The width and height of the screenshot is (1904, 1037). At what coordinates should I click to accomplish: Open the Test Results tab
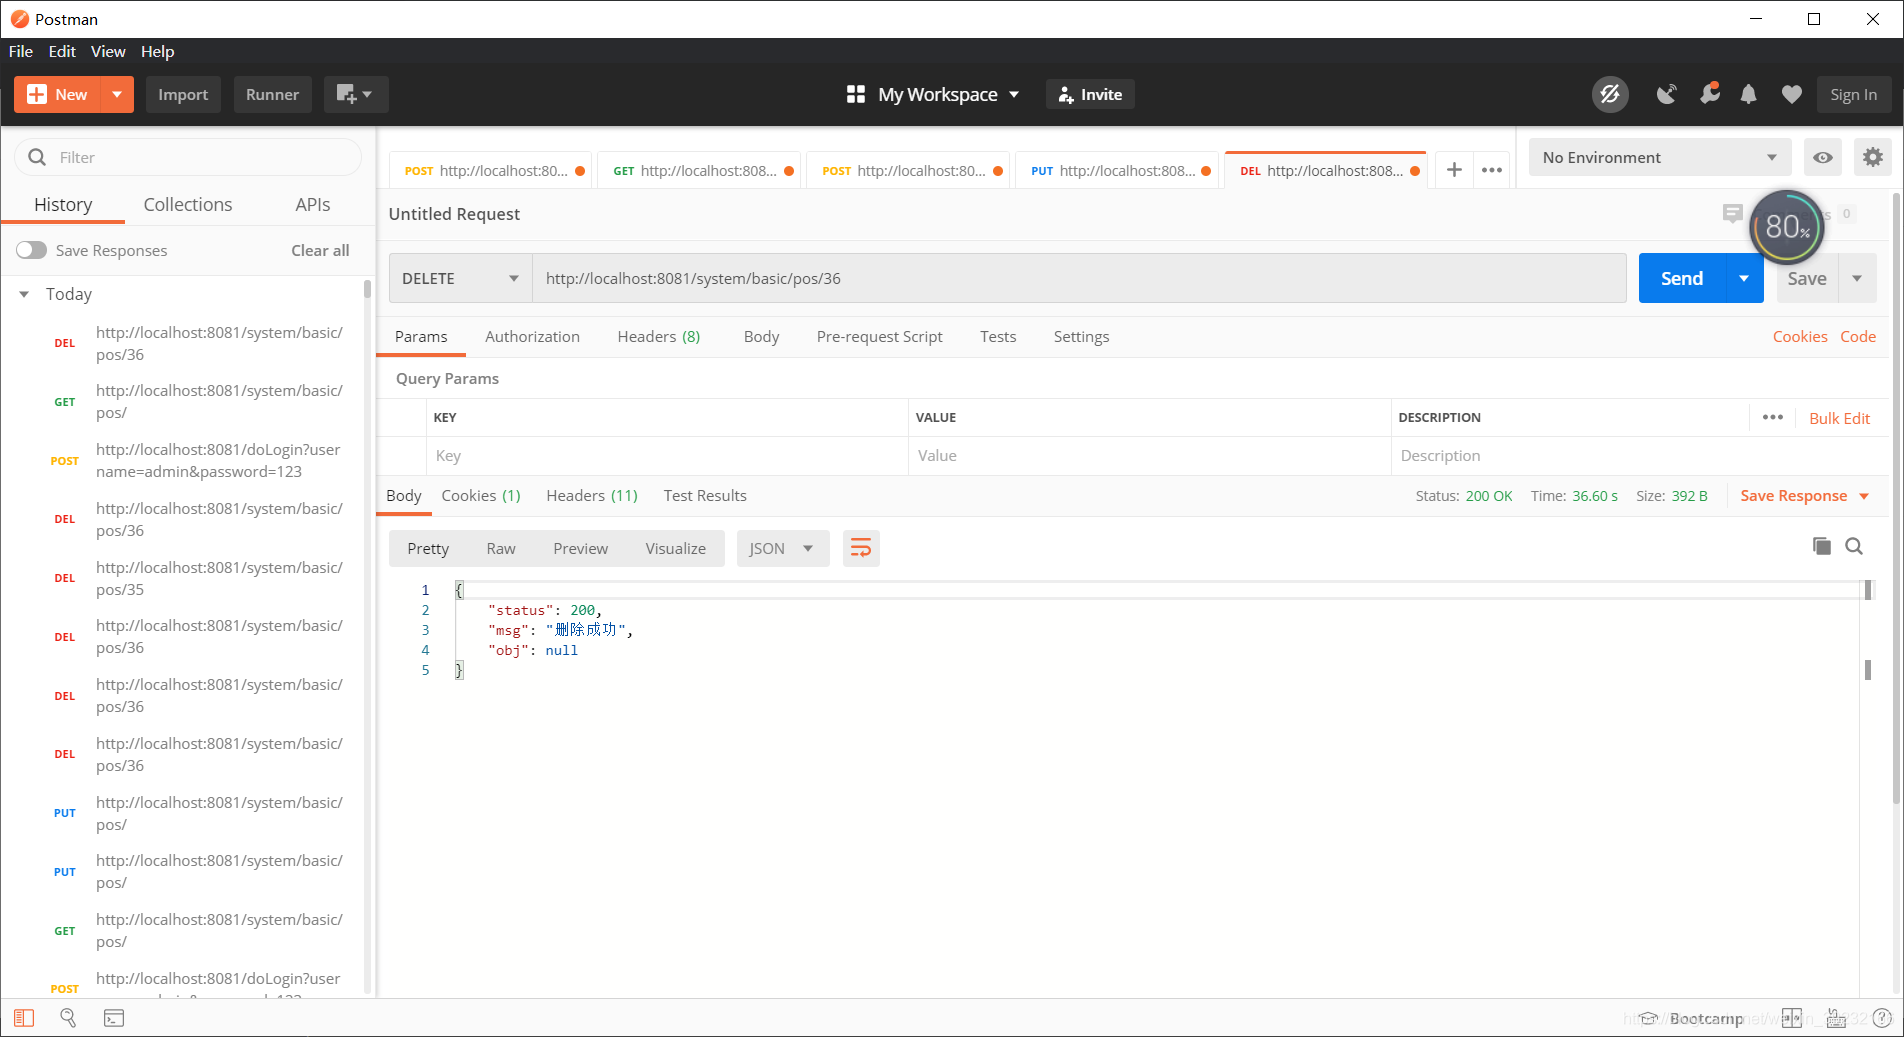pyautogui.click(x=705, y=496)
